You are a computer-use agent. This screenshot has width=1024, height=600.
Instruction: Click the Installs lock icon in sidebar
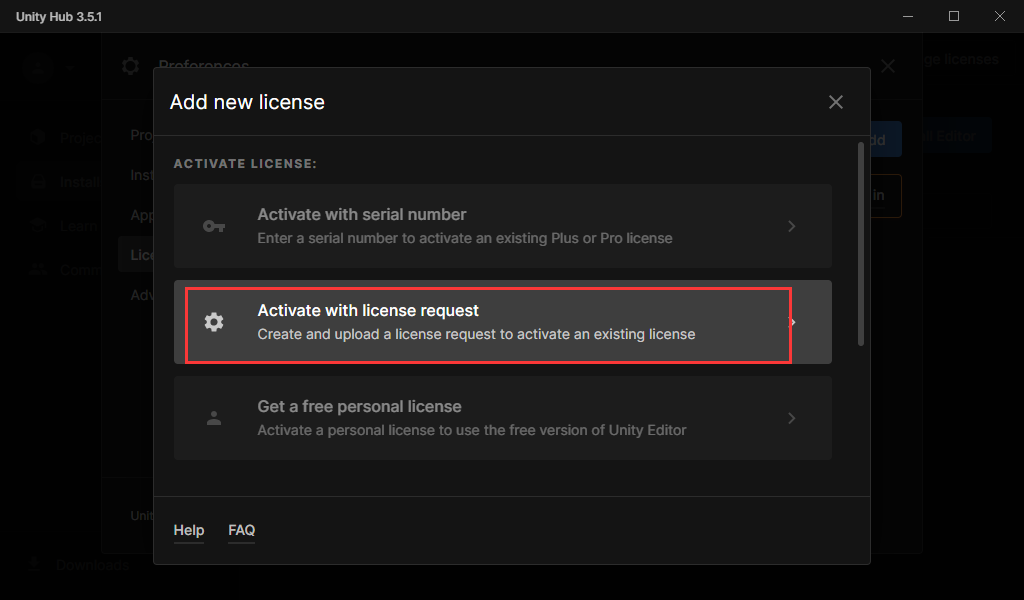tap(38, 182)
